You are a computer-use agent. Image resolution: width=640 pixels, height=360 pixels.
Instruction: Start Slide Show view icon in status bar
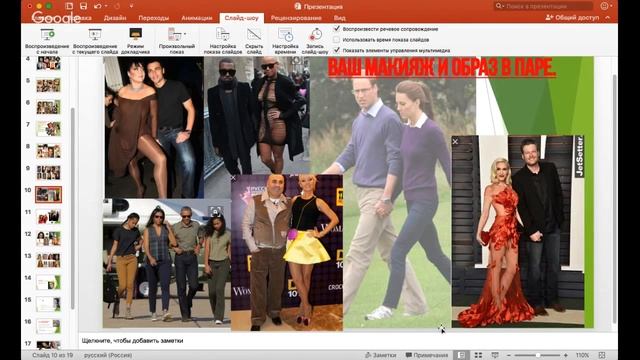[495, 355]
